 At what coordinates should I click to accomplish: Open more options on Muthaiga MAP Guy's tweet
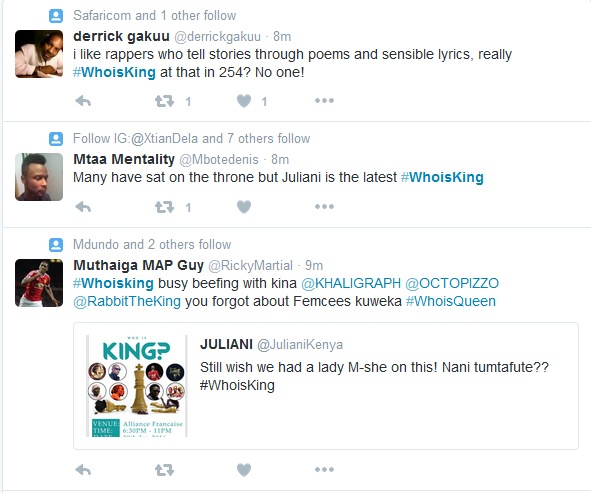point(325,470)
